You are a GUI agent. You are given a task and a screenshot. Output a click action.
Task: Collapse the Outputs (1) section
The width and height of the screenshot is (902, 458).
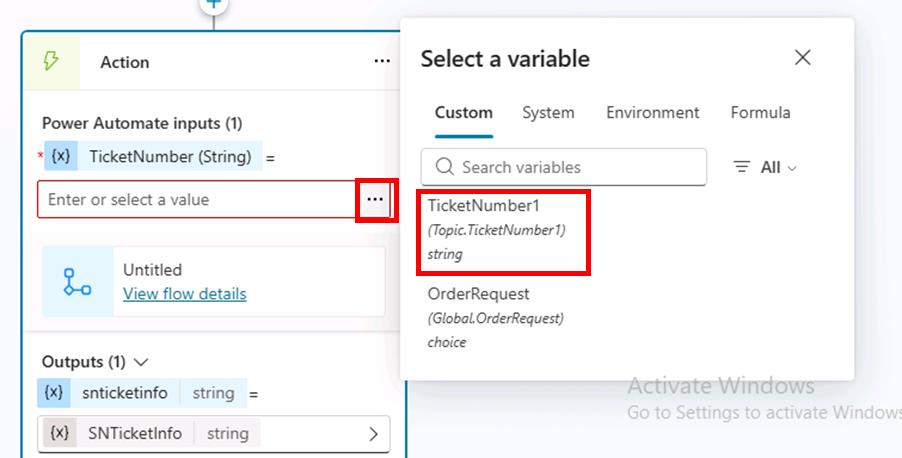point(141,361)
